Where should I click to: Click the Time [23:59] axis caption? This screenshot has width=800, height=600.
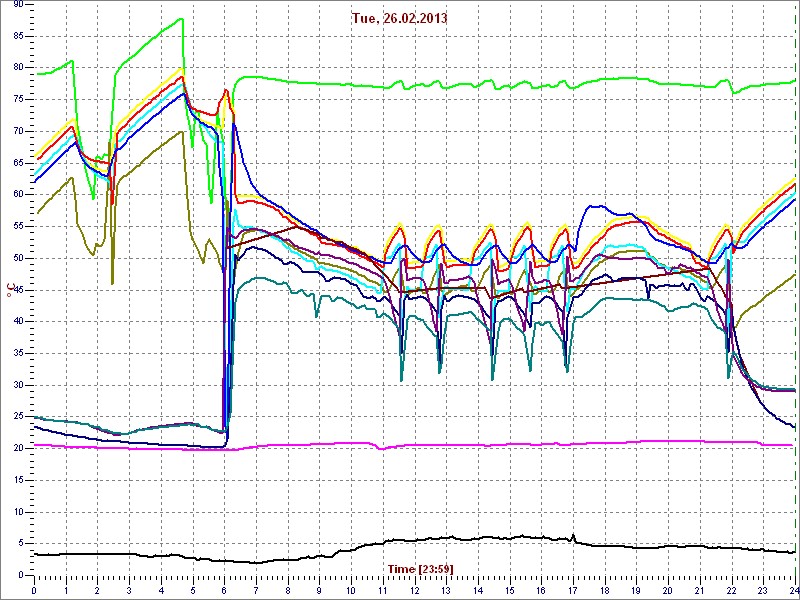[420, 568]
